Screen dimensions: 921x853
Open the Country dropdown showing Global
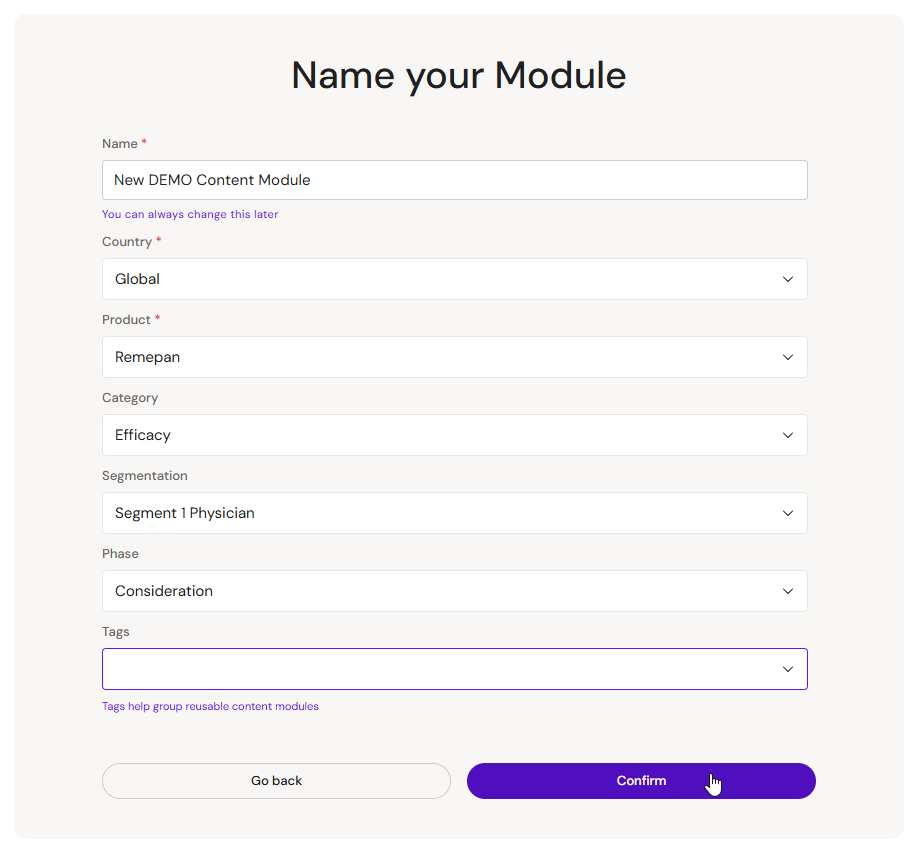pyautogui.click(x=455, y=279)
